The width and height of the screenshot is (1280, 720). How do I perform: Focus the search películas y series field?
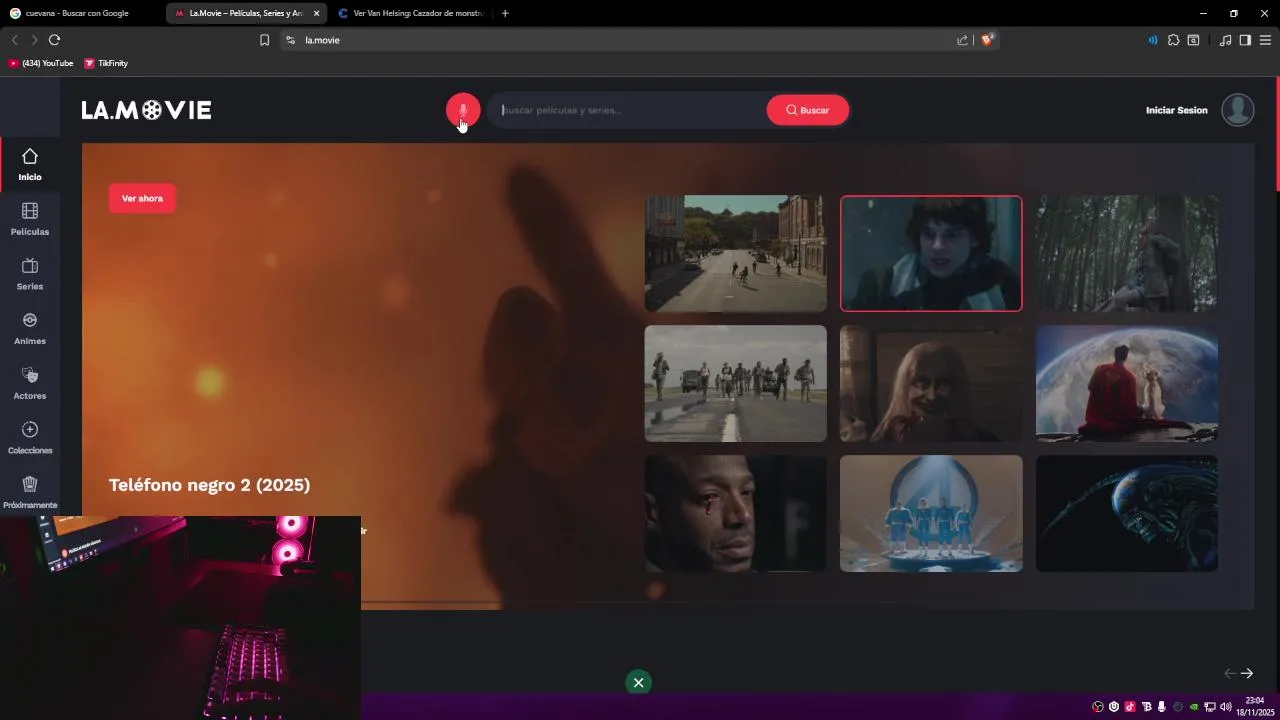628,110
